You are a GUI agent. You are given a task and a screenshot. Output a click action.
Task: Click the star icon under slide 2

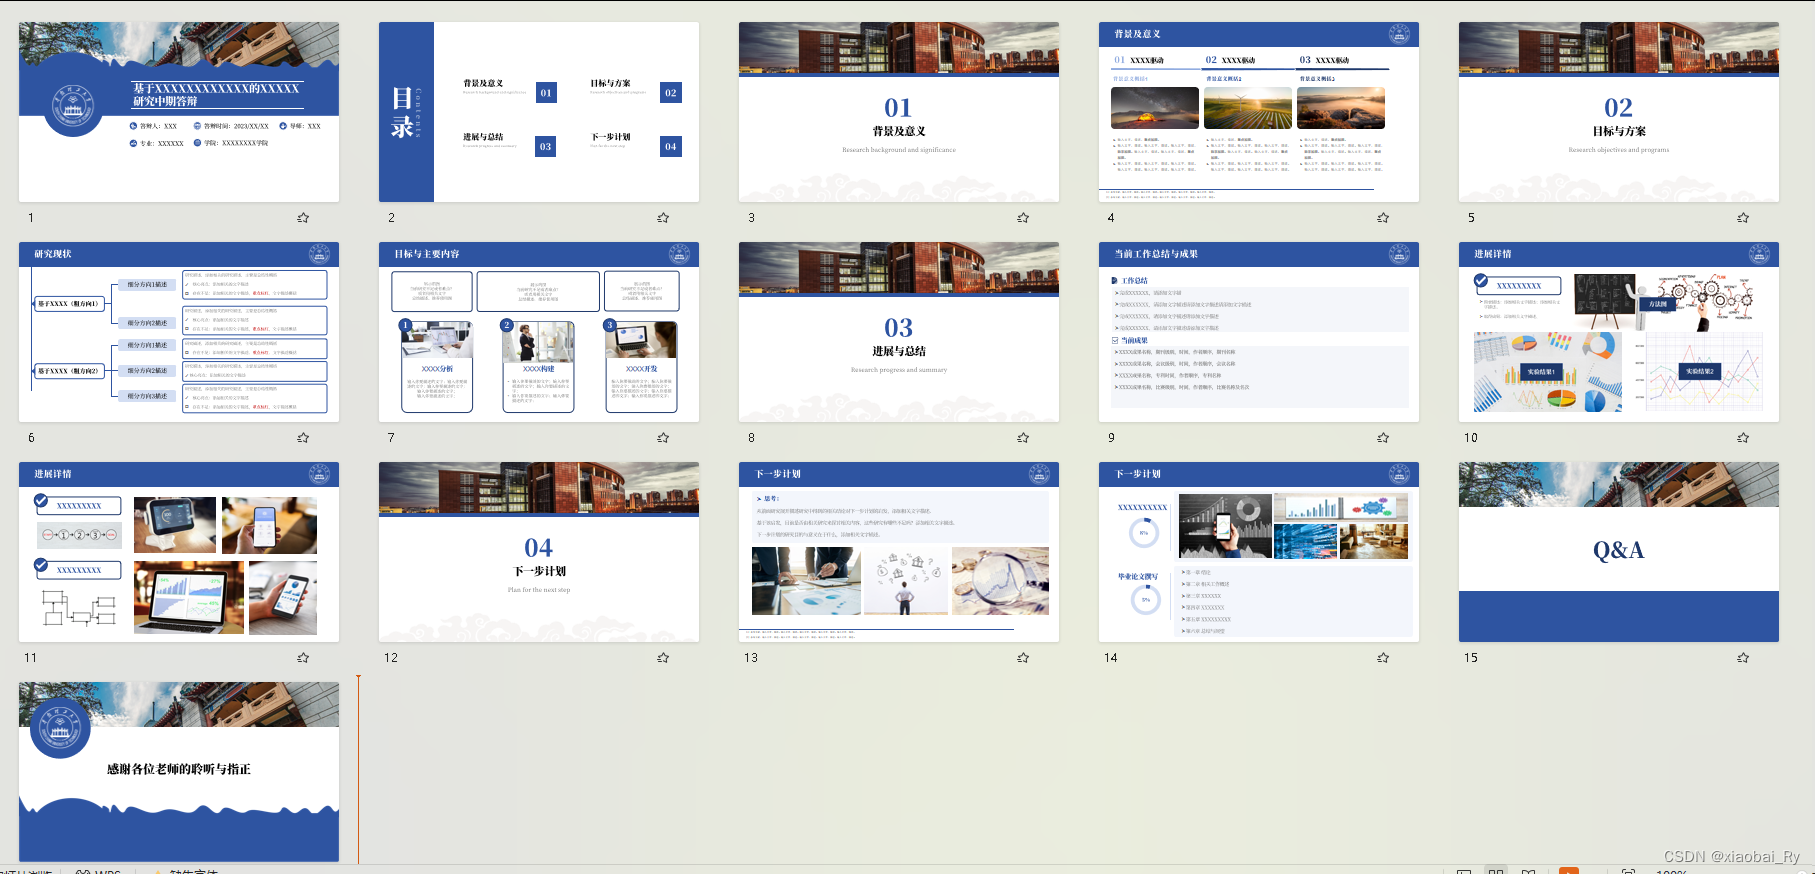click(x=663, y=217)
